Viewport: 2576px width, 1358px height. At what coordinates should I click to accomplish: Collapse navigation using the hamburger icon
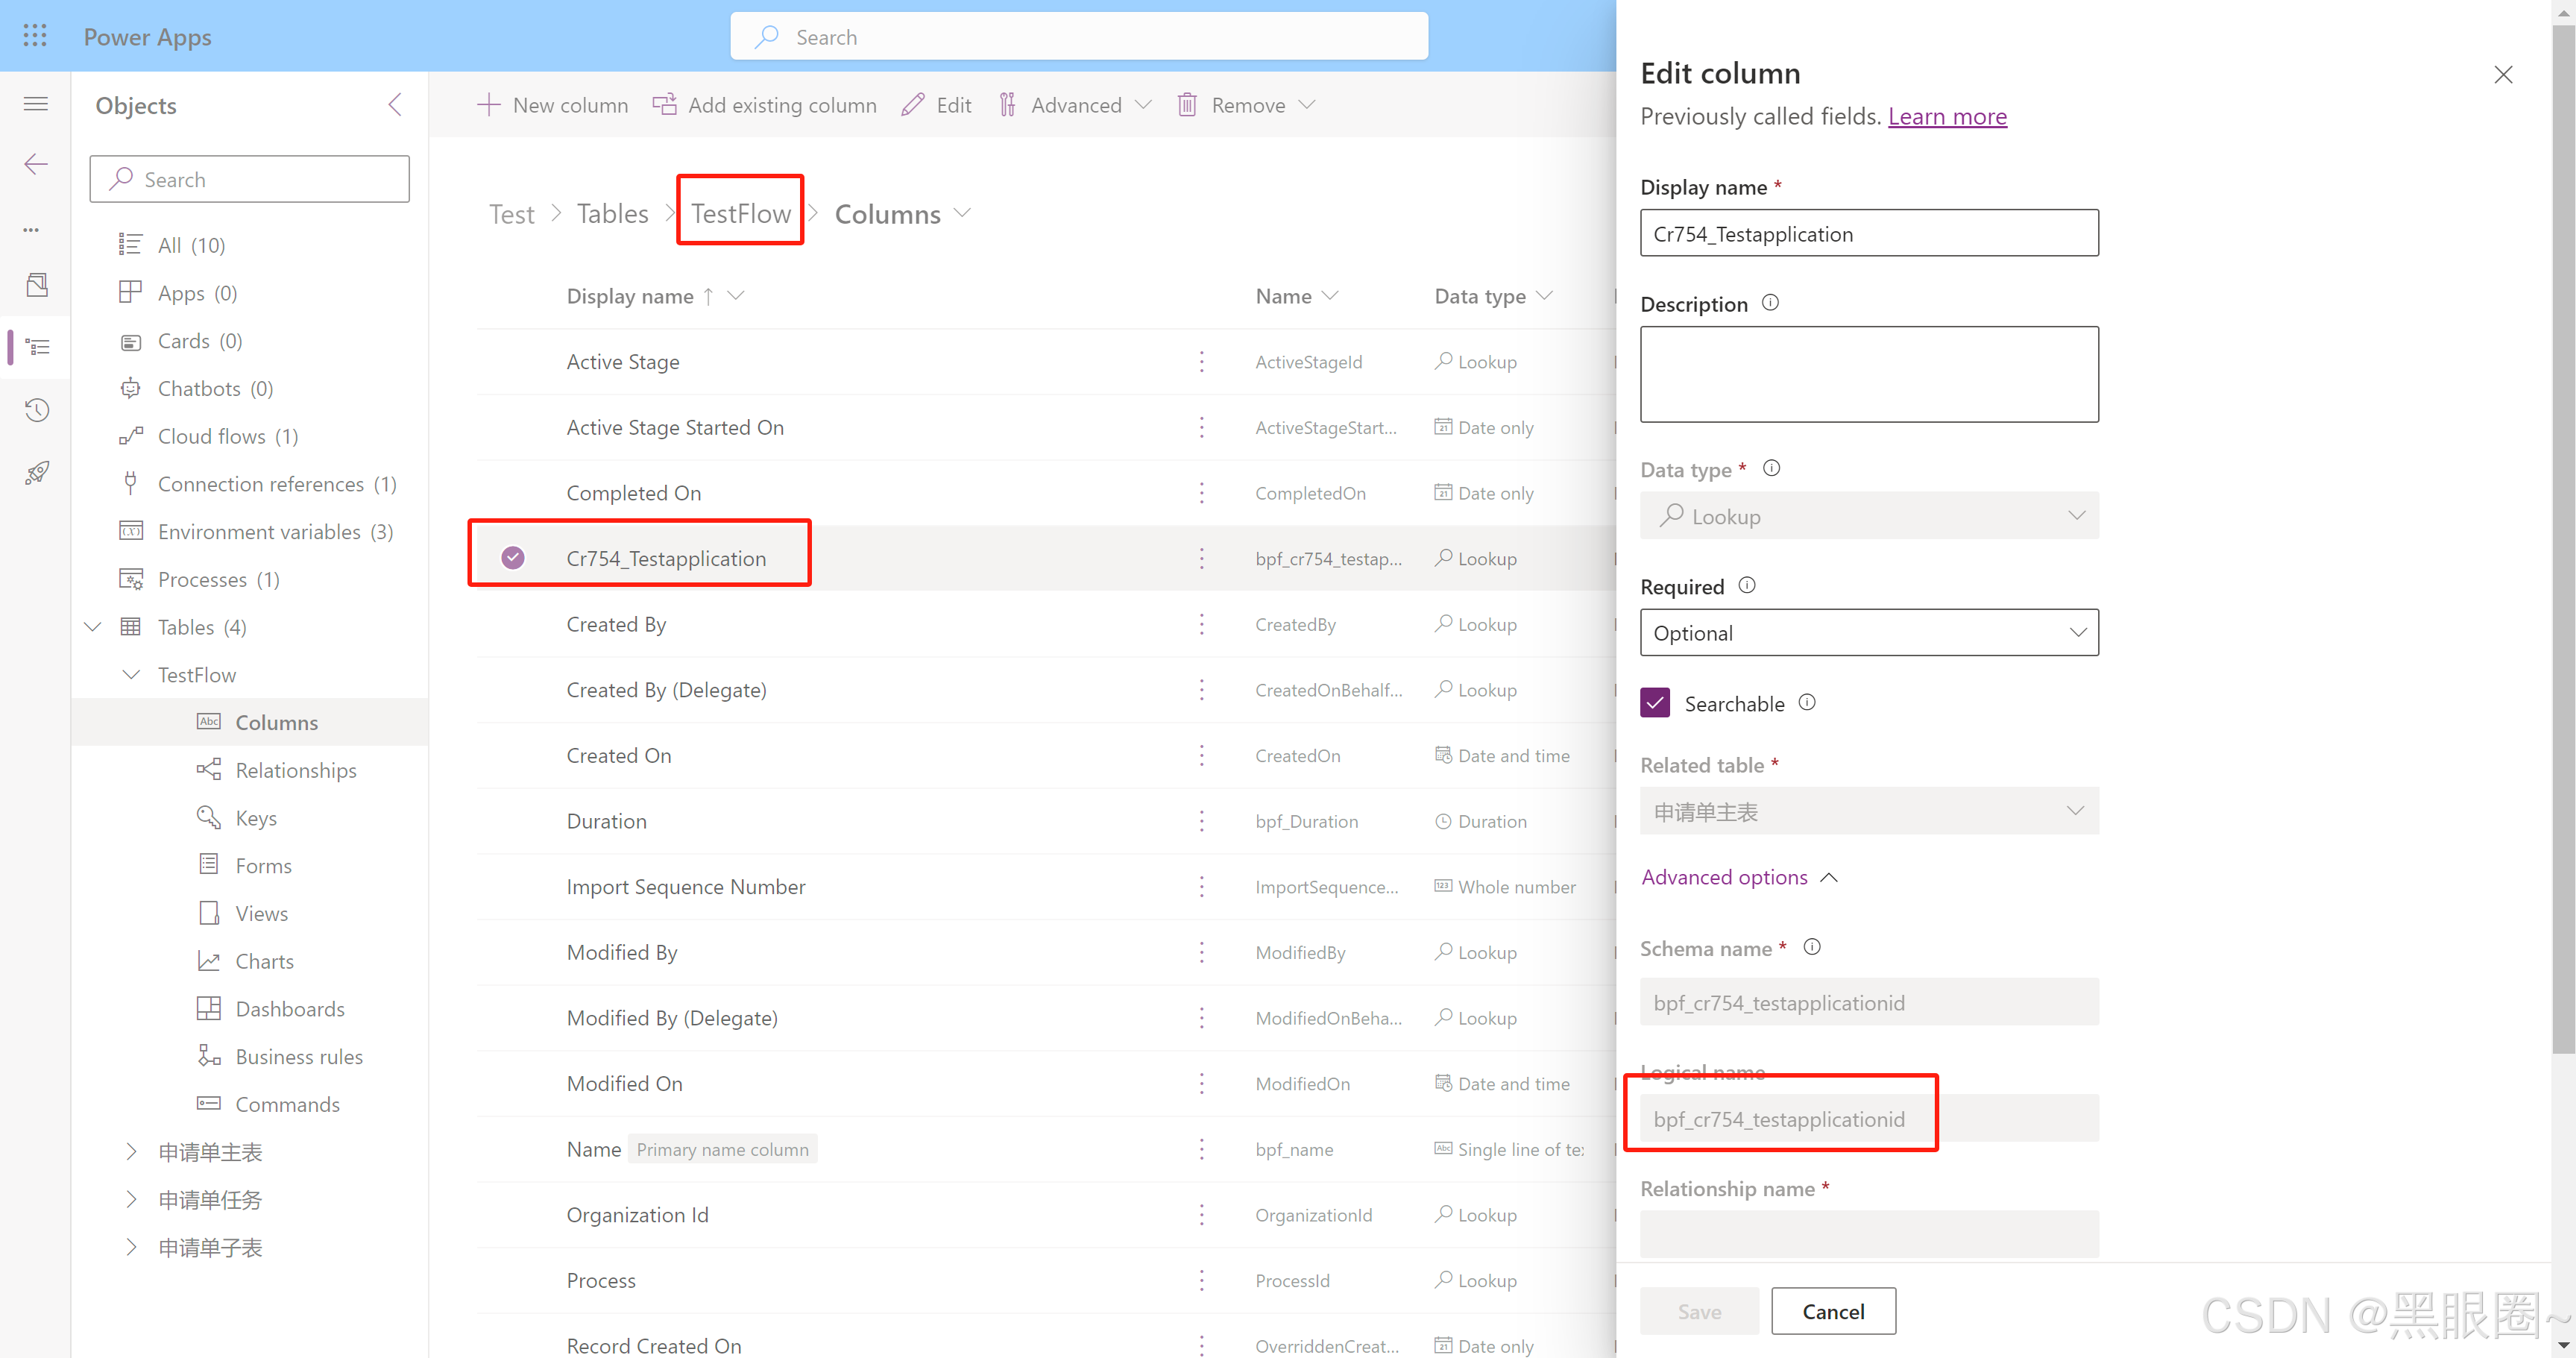click(35, 103)
